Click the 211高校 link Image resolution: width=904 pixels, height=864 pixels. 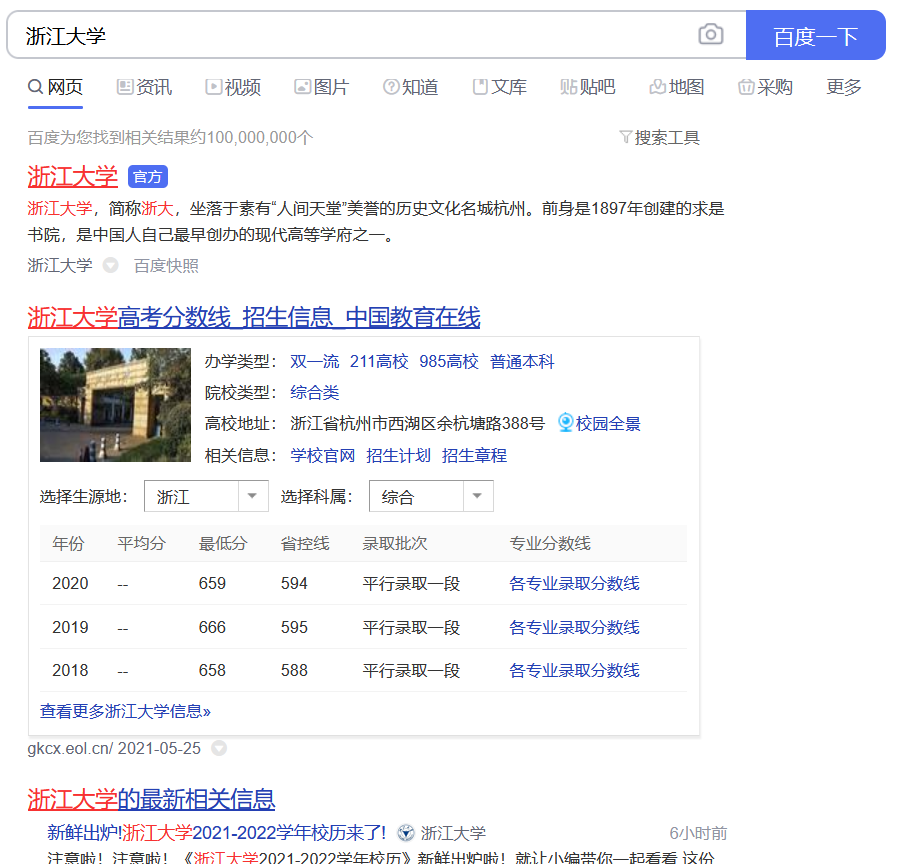coord(379,361)
